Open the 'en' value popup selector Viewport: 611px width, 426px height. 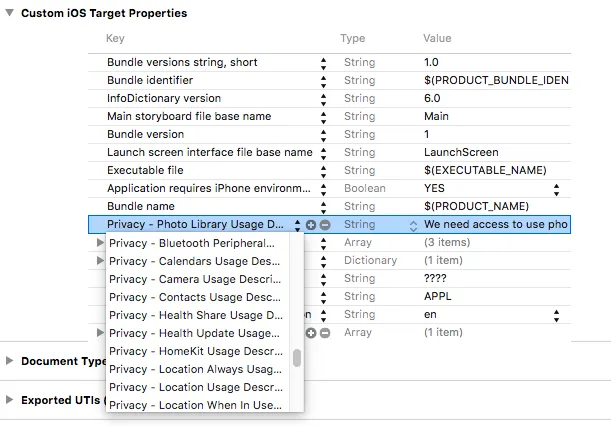(x=556, y=314)
